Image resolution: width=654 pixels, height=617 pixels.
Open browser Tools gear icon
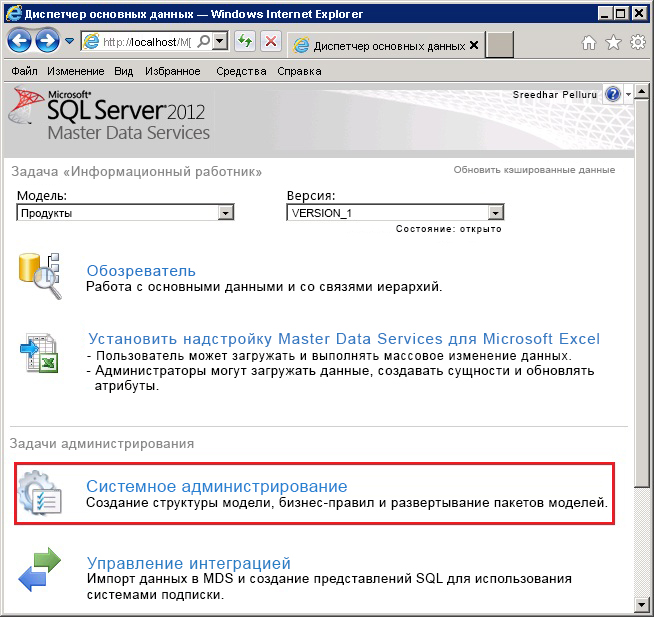click(x=638, y=43)
